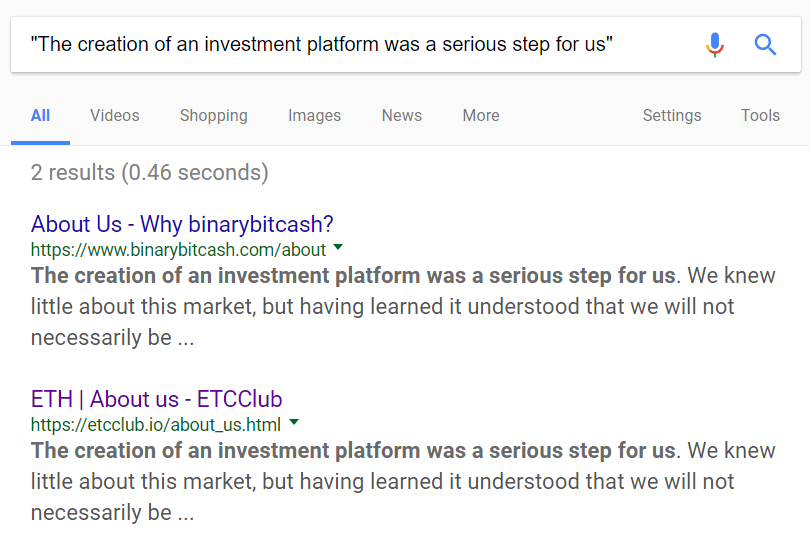Image resolution: width=809 pixels, height=547 pixels.
Task: Switch to the Videos tab
Action: pyautogui.click(x=115, y=115)
